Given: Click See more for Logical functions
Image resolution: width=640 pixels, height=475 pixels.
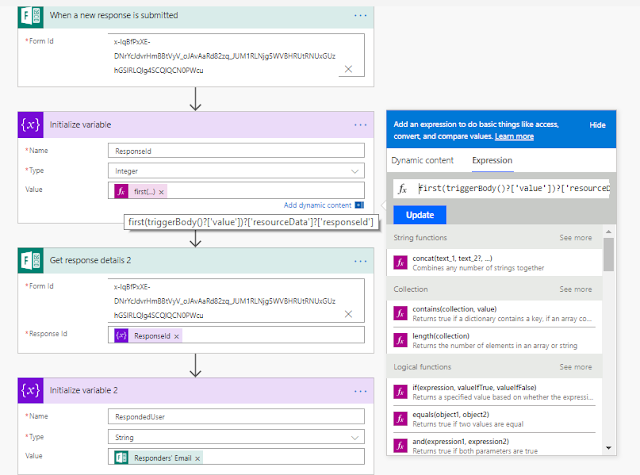Looking at the screenshot, I should (x=576, y=367).
